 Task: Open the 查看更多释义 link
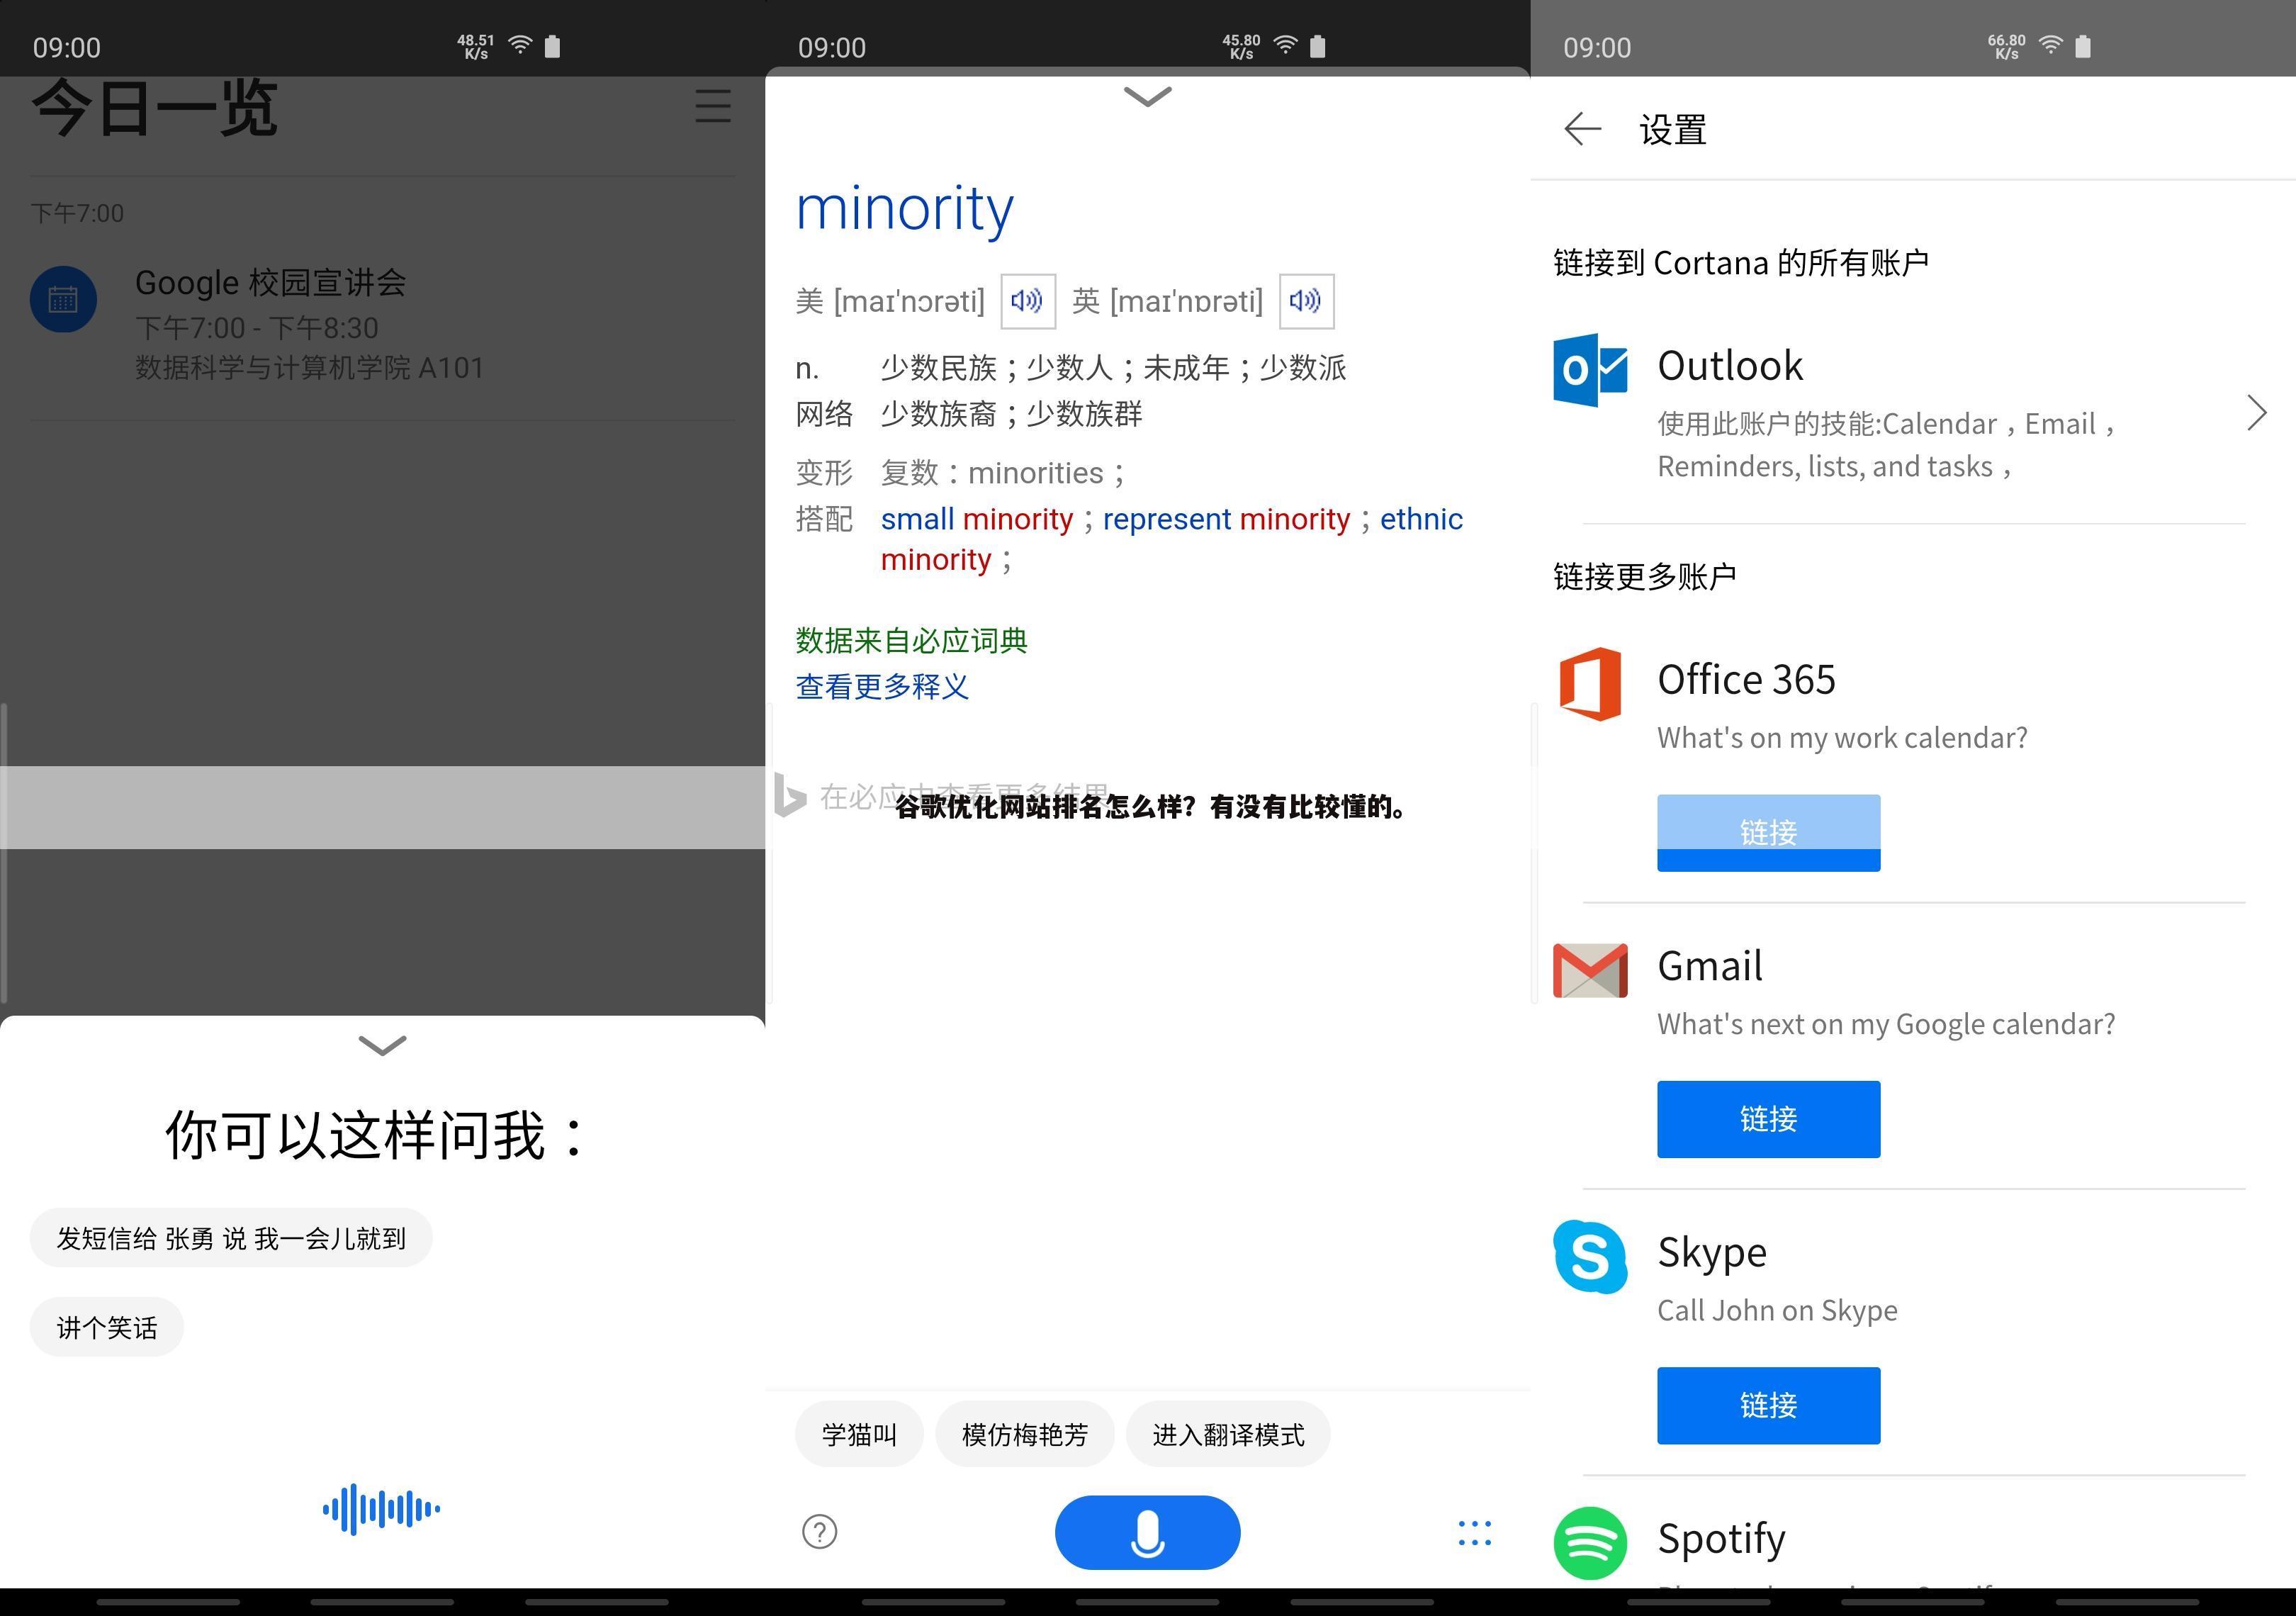(882, 686)
